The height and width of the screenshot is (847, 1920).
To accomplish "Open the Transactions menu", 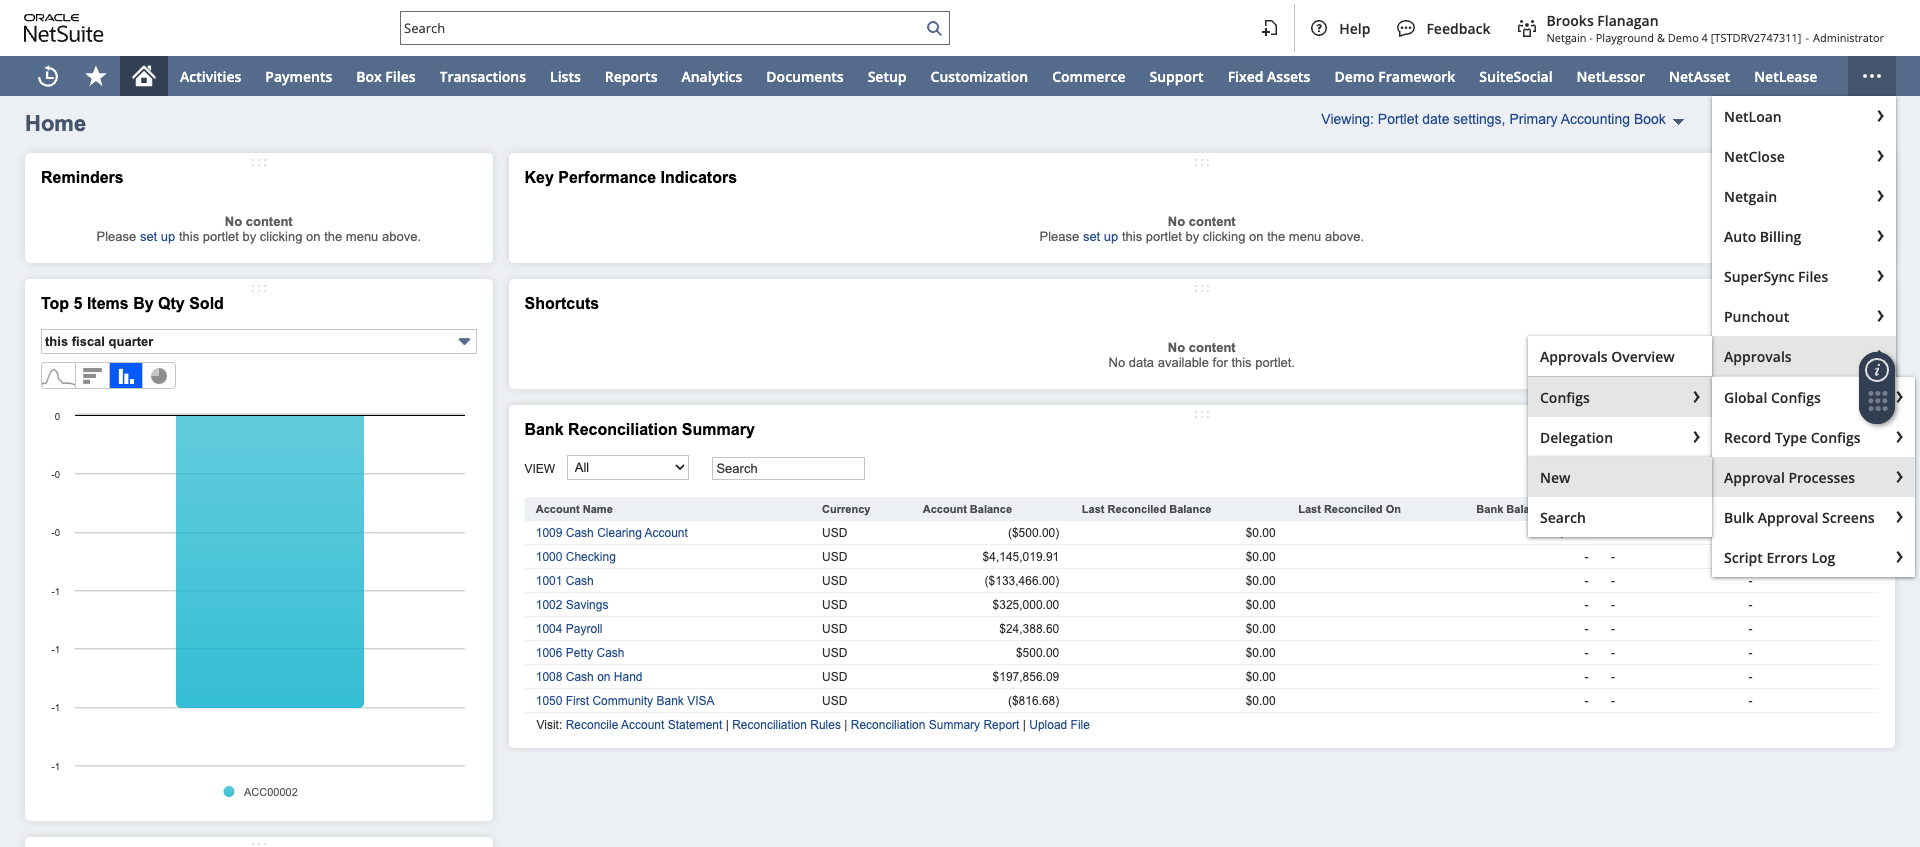I will point(482,77).
